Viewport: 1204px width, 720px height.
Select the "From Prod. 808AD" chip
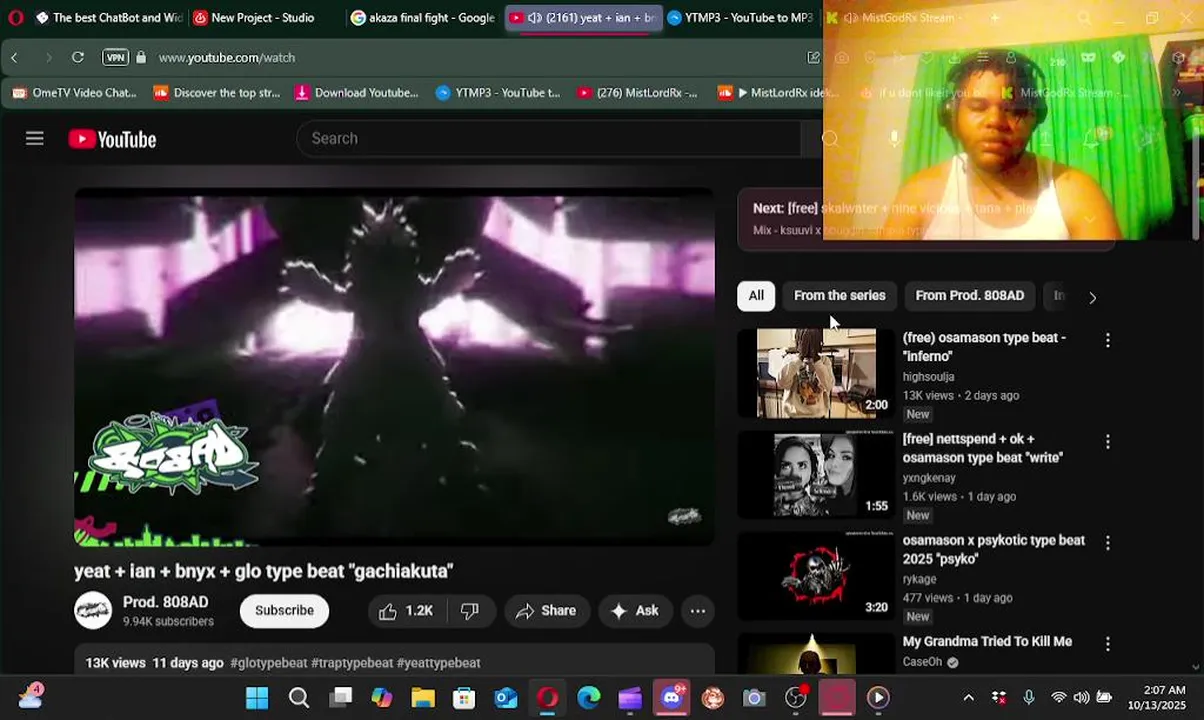pos(970,296)
